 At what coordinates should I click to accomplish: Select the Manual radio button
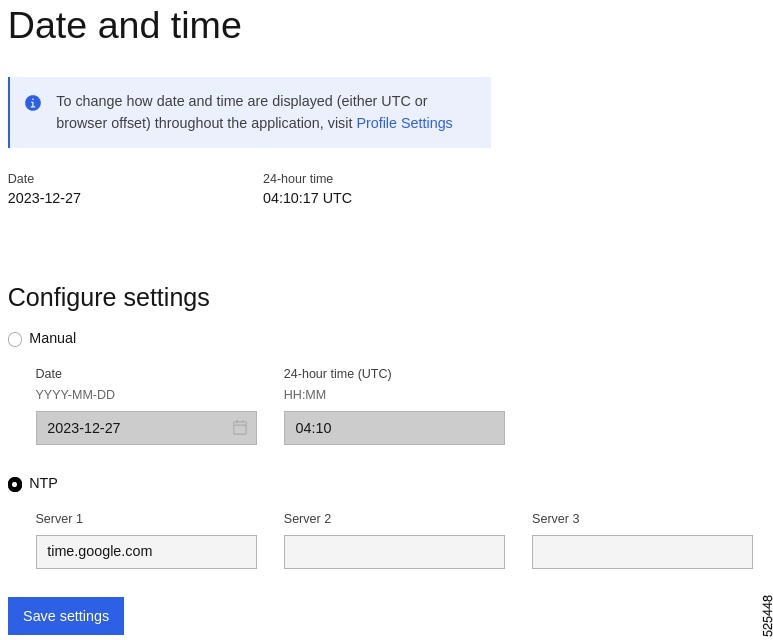coord(15,339)
